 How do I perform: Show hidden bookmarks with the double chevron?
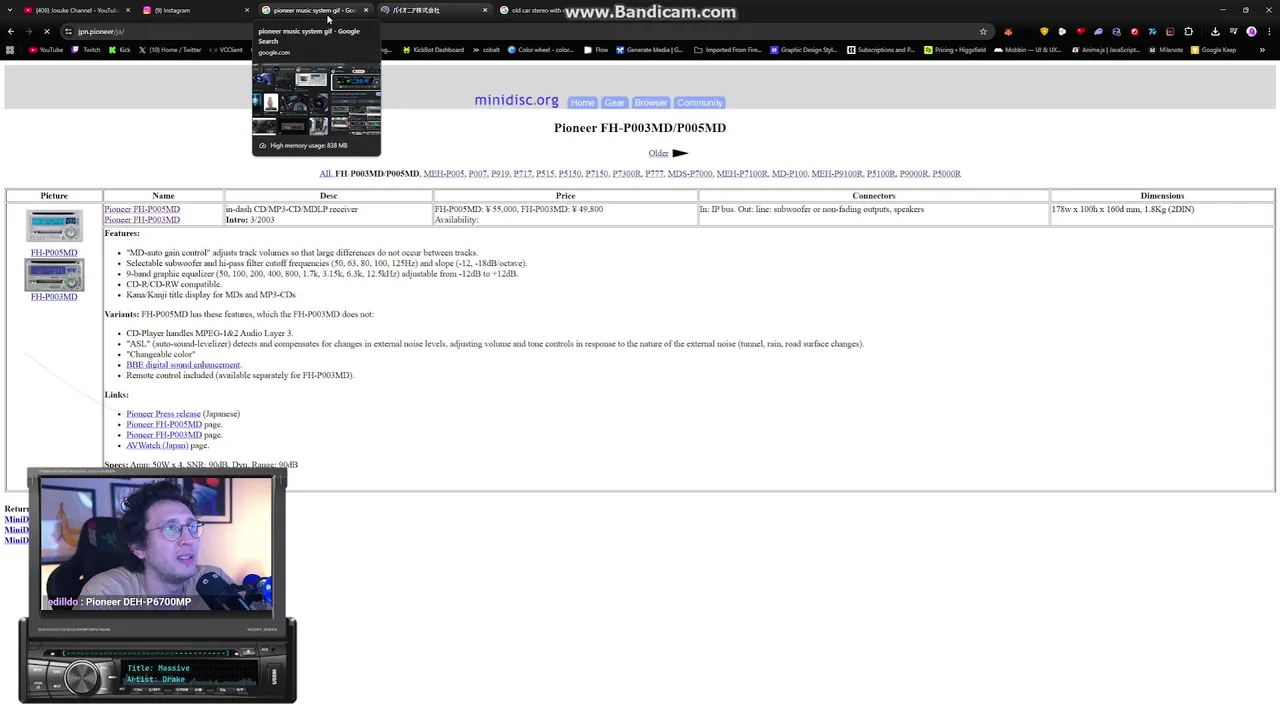coord(1262,50)
